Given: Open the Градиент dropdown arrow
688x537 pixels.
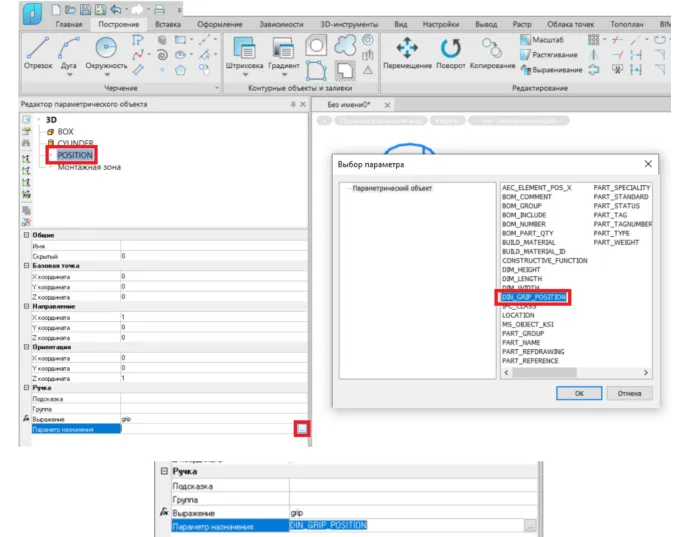Looking at the screenshot, I should [284, 75].
